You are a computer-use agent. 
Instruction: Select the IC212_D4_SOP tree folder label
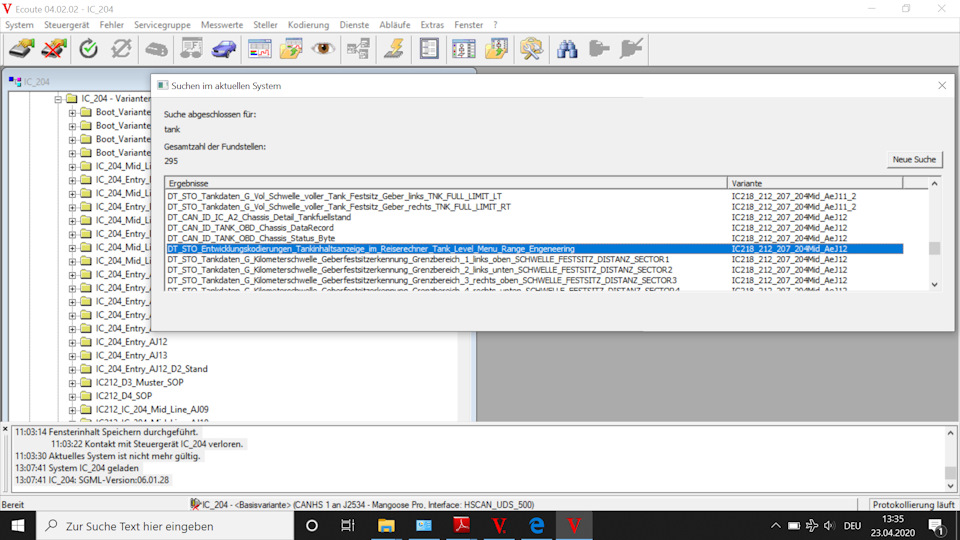(x=124, y=396)
